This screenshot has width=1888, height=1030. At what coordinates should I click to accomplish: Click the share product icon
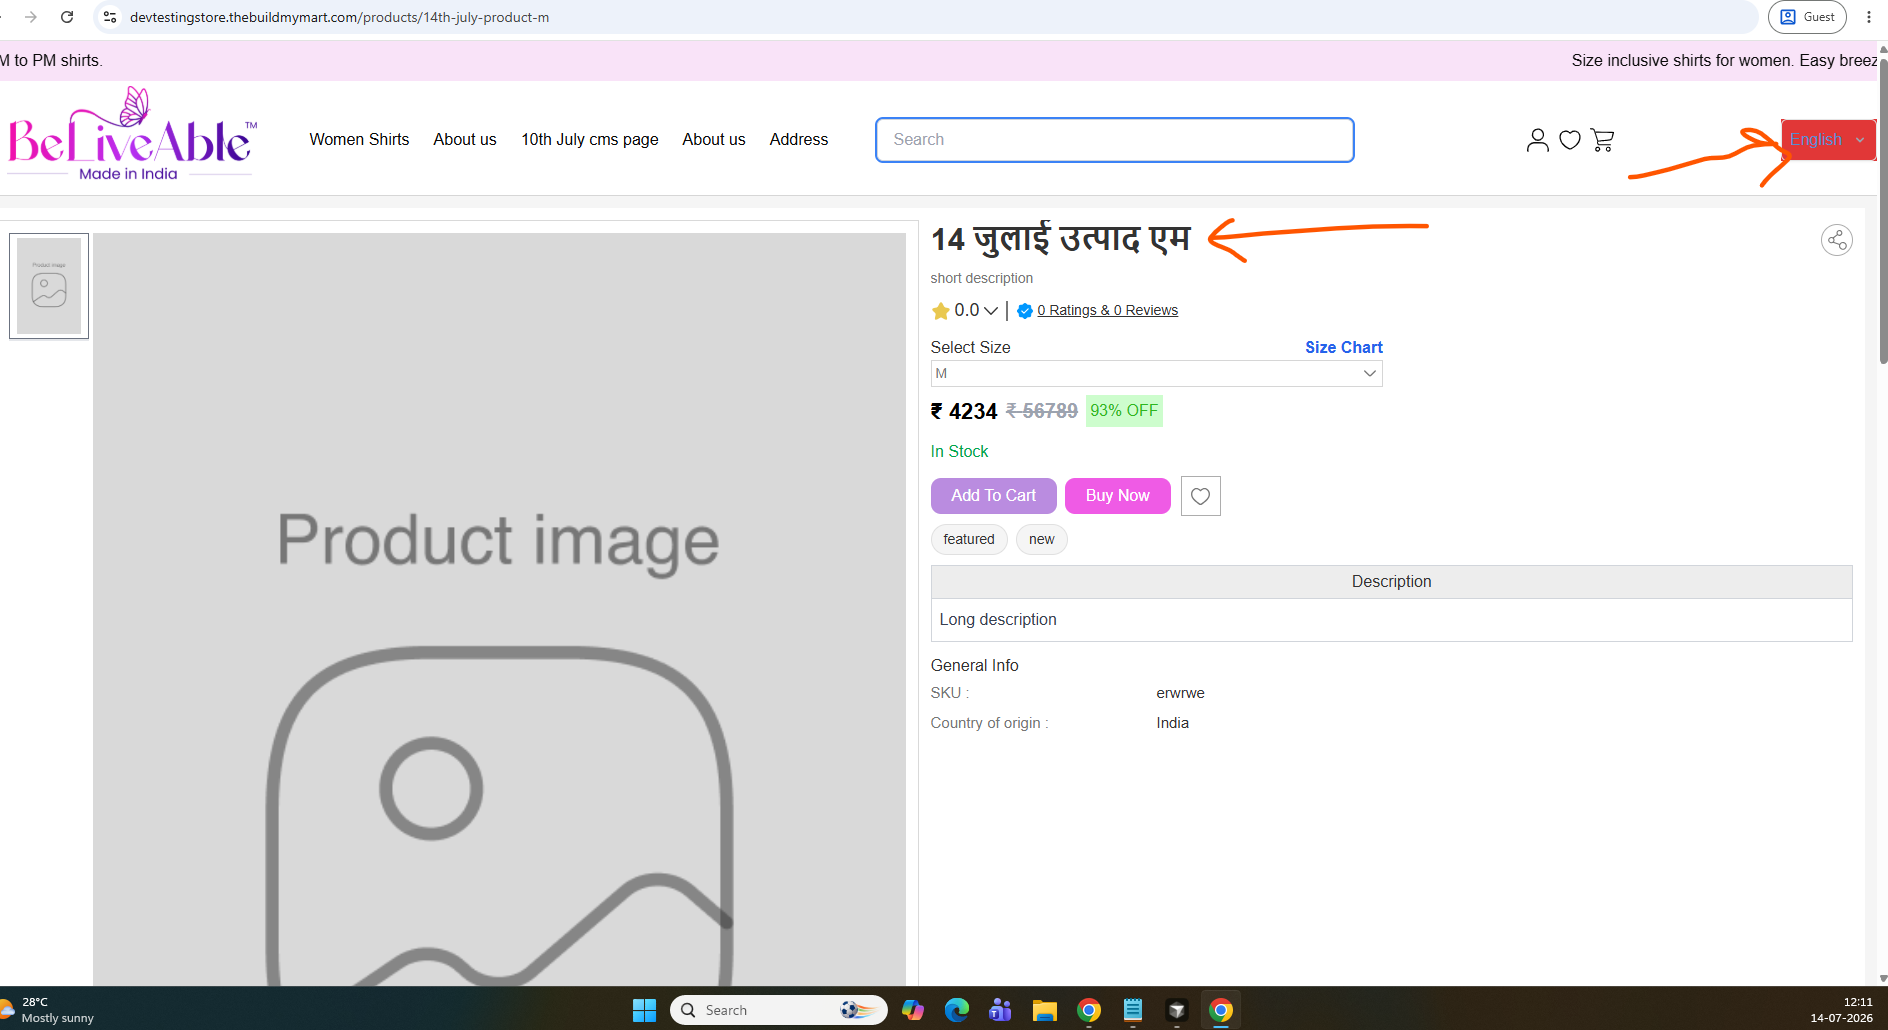[1836, 240]
